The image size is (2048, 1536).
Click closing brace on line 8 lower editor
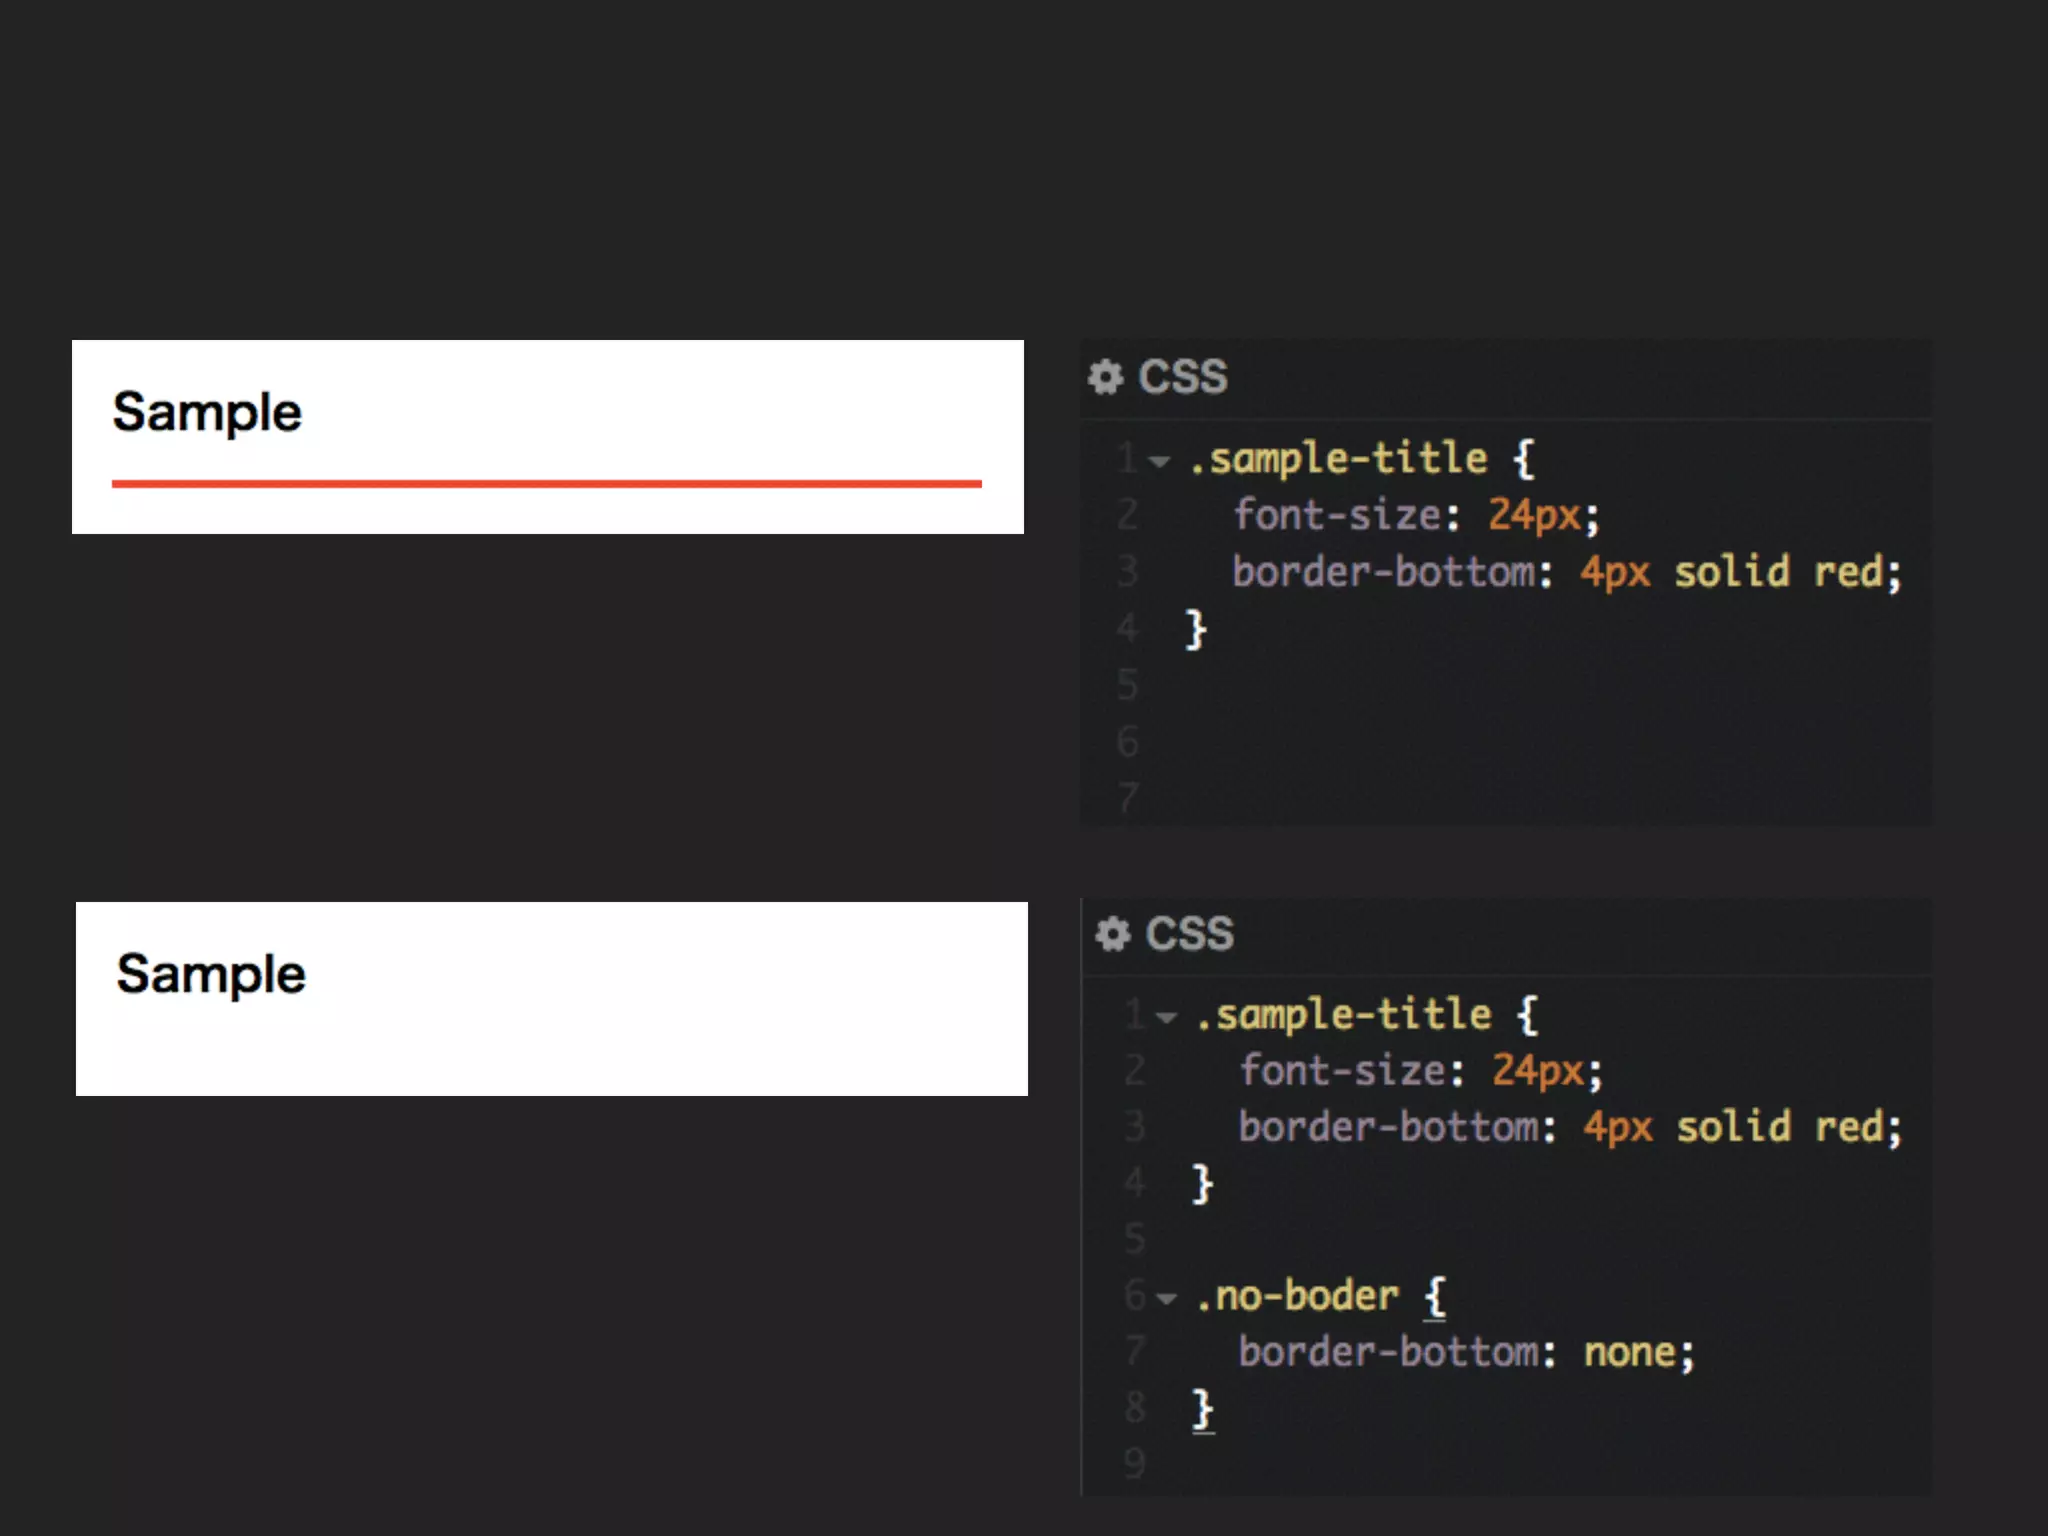click(1203, 1408)
